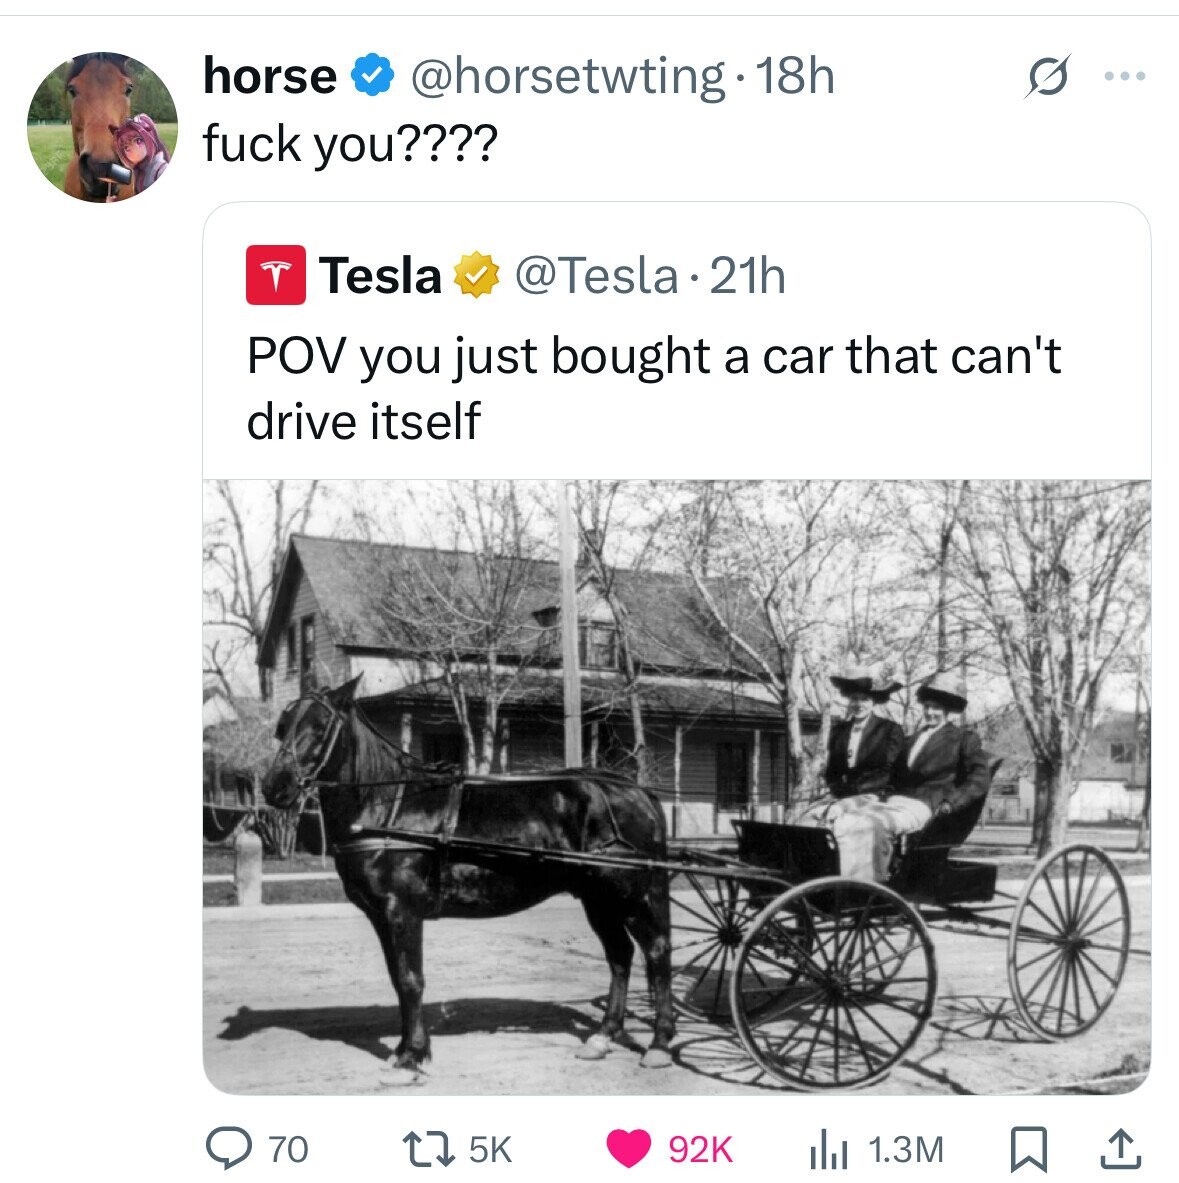Click the Grok slashed-circle icon
The image size is (1179, 1183).
[1042, 78]
